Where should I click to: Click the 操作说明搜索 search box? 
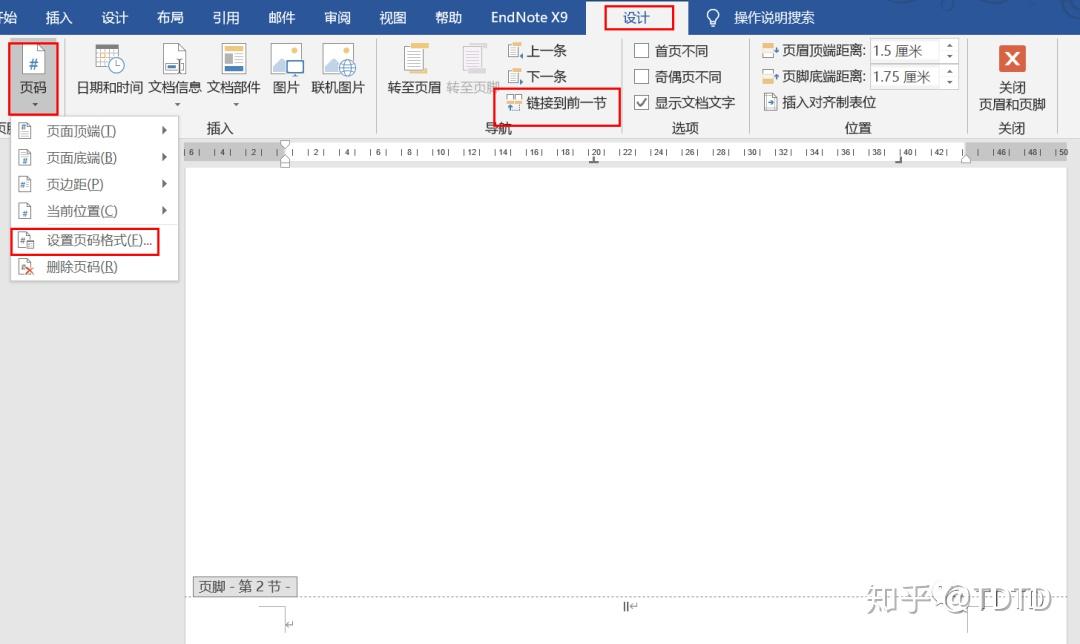pyautogui.click(x=774, y=18)
